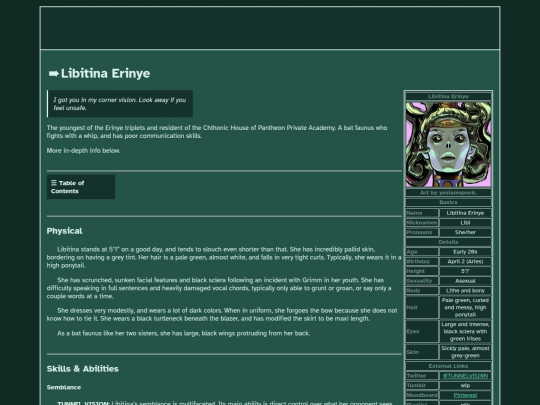
Task: Click the 'Libitina Erinye' page title heading
Action: coord(105,73)
